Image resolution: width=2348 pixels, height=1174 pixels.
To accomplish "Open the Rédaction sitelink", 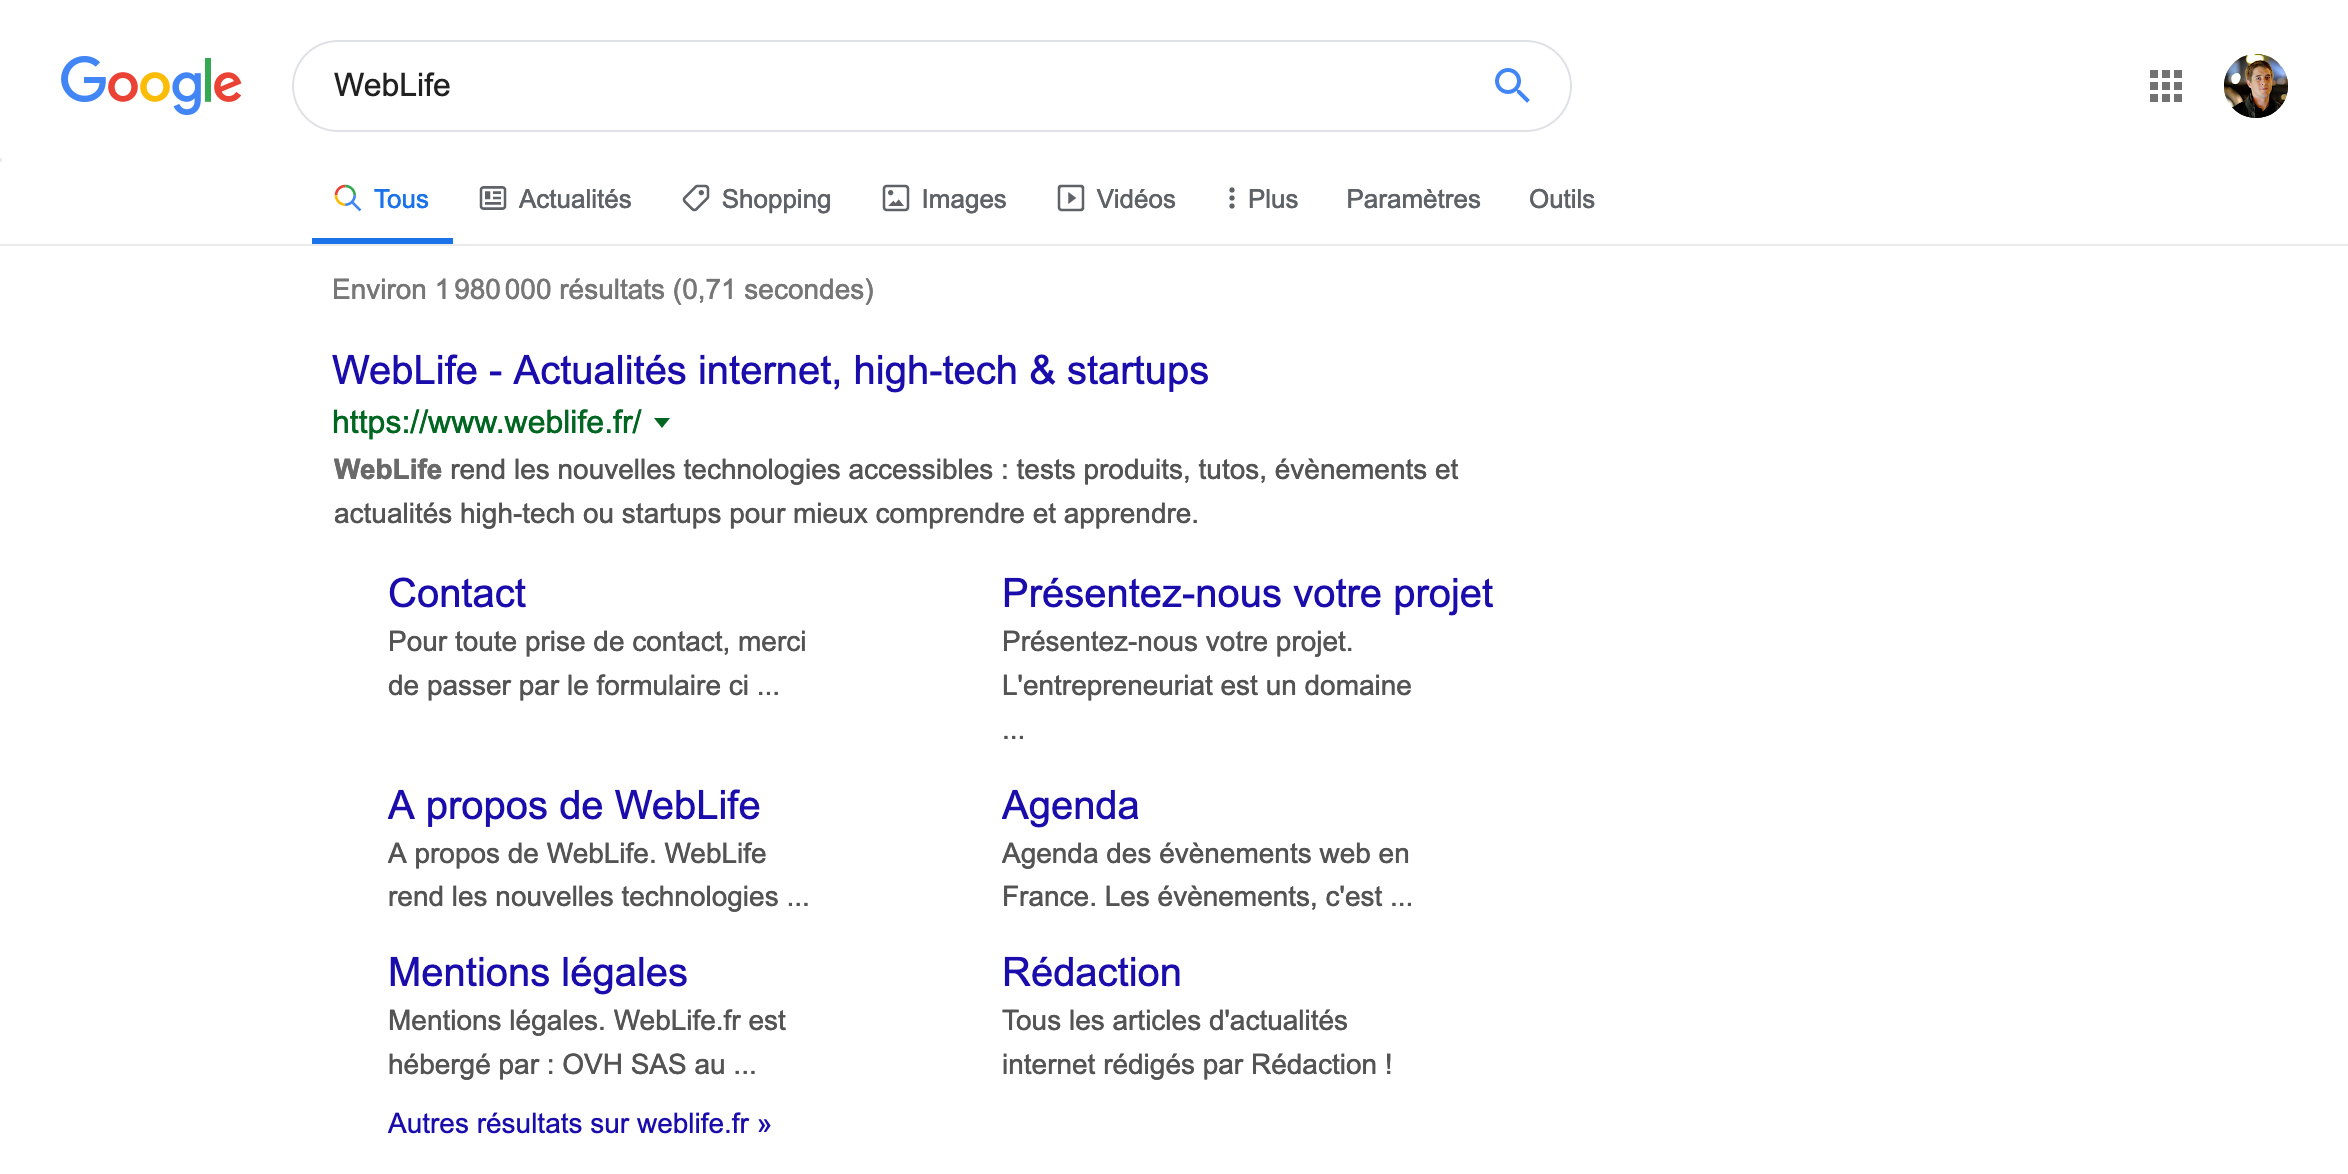I will (x=1091, y=972).
